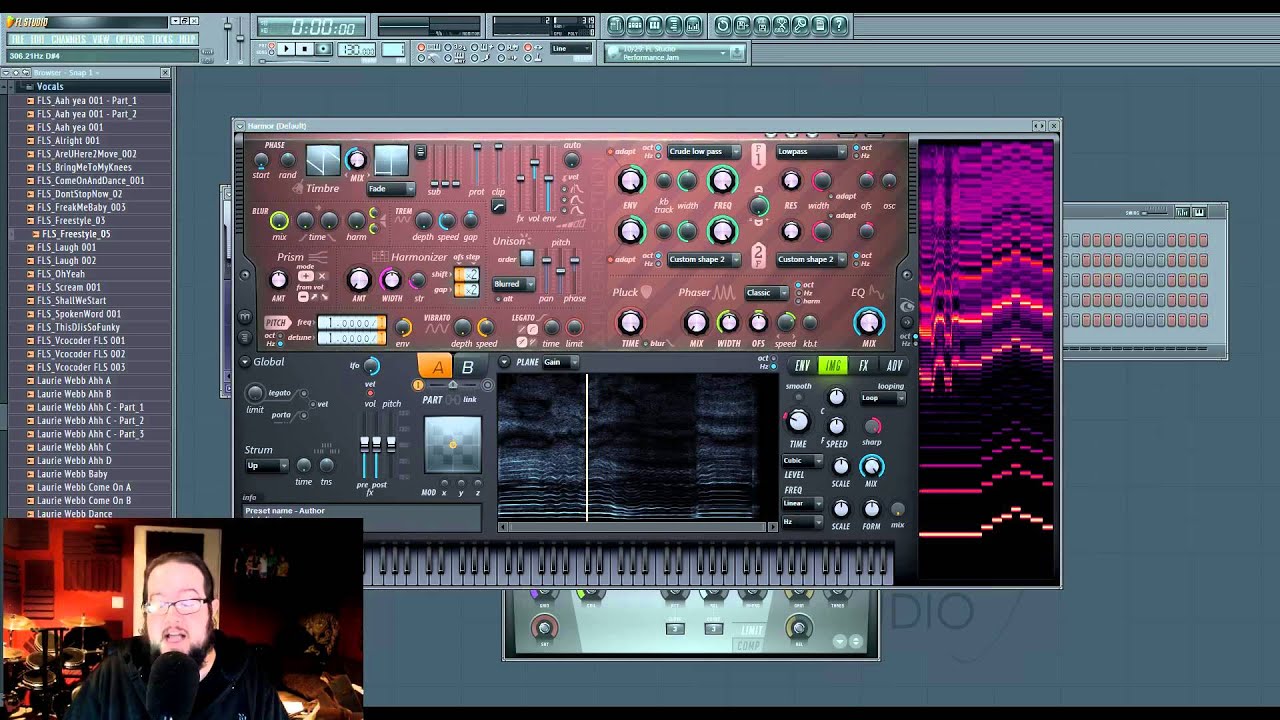Toggle filter 2 adapt switch
This screenshot has height=720, width=1280.
[x=610, y=260]
